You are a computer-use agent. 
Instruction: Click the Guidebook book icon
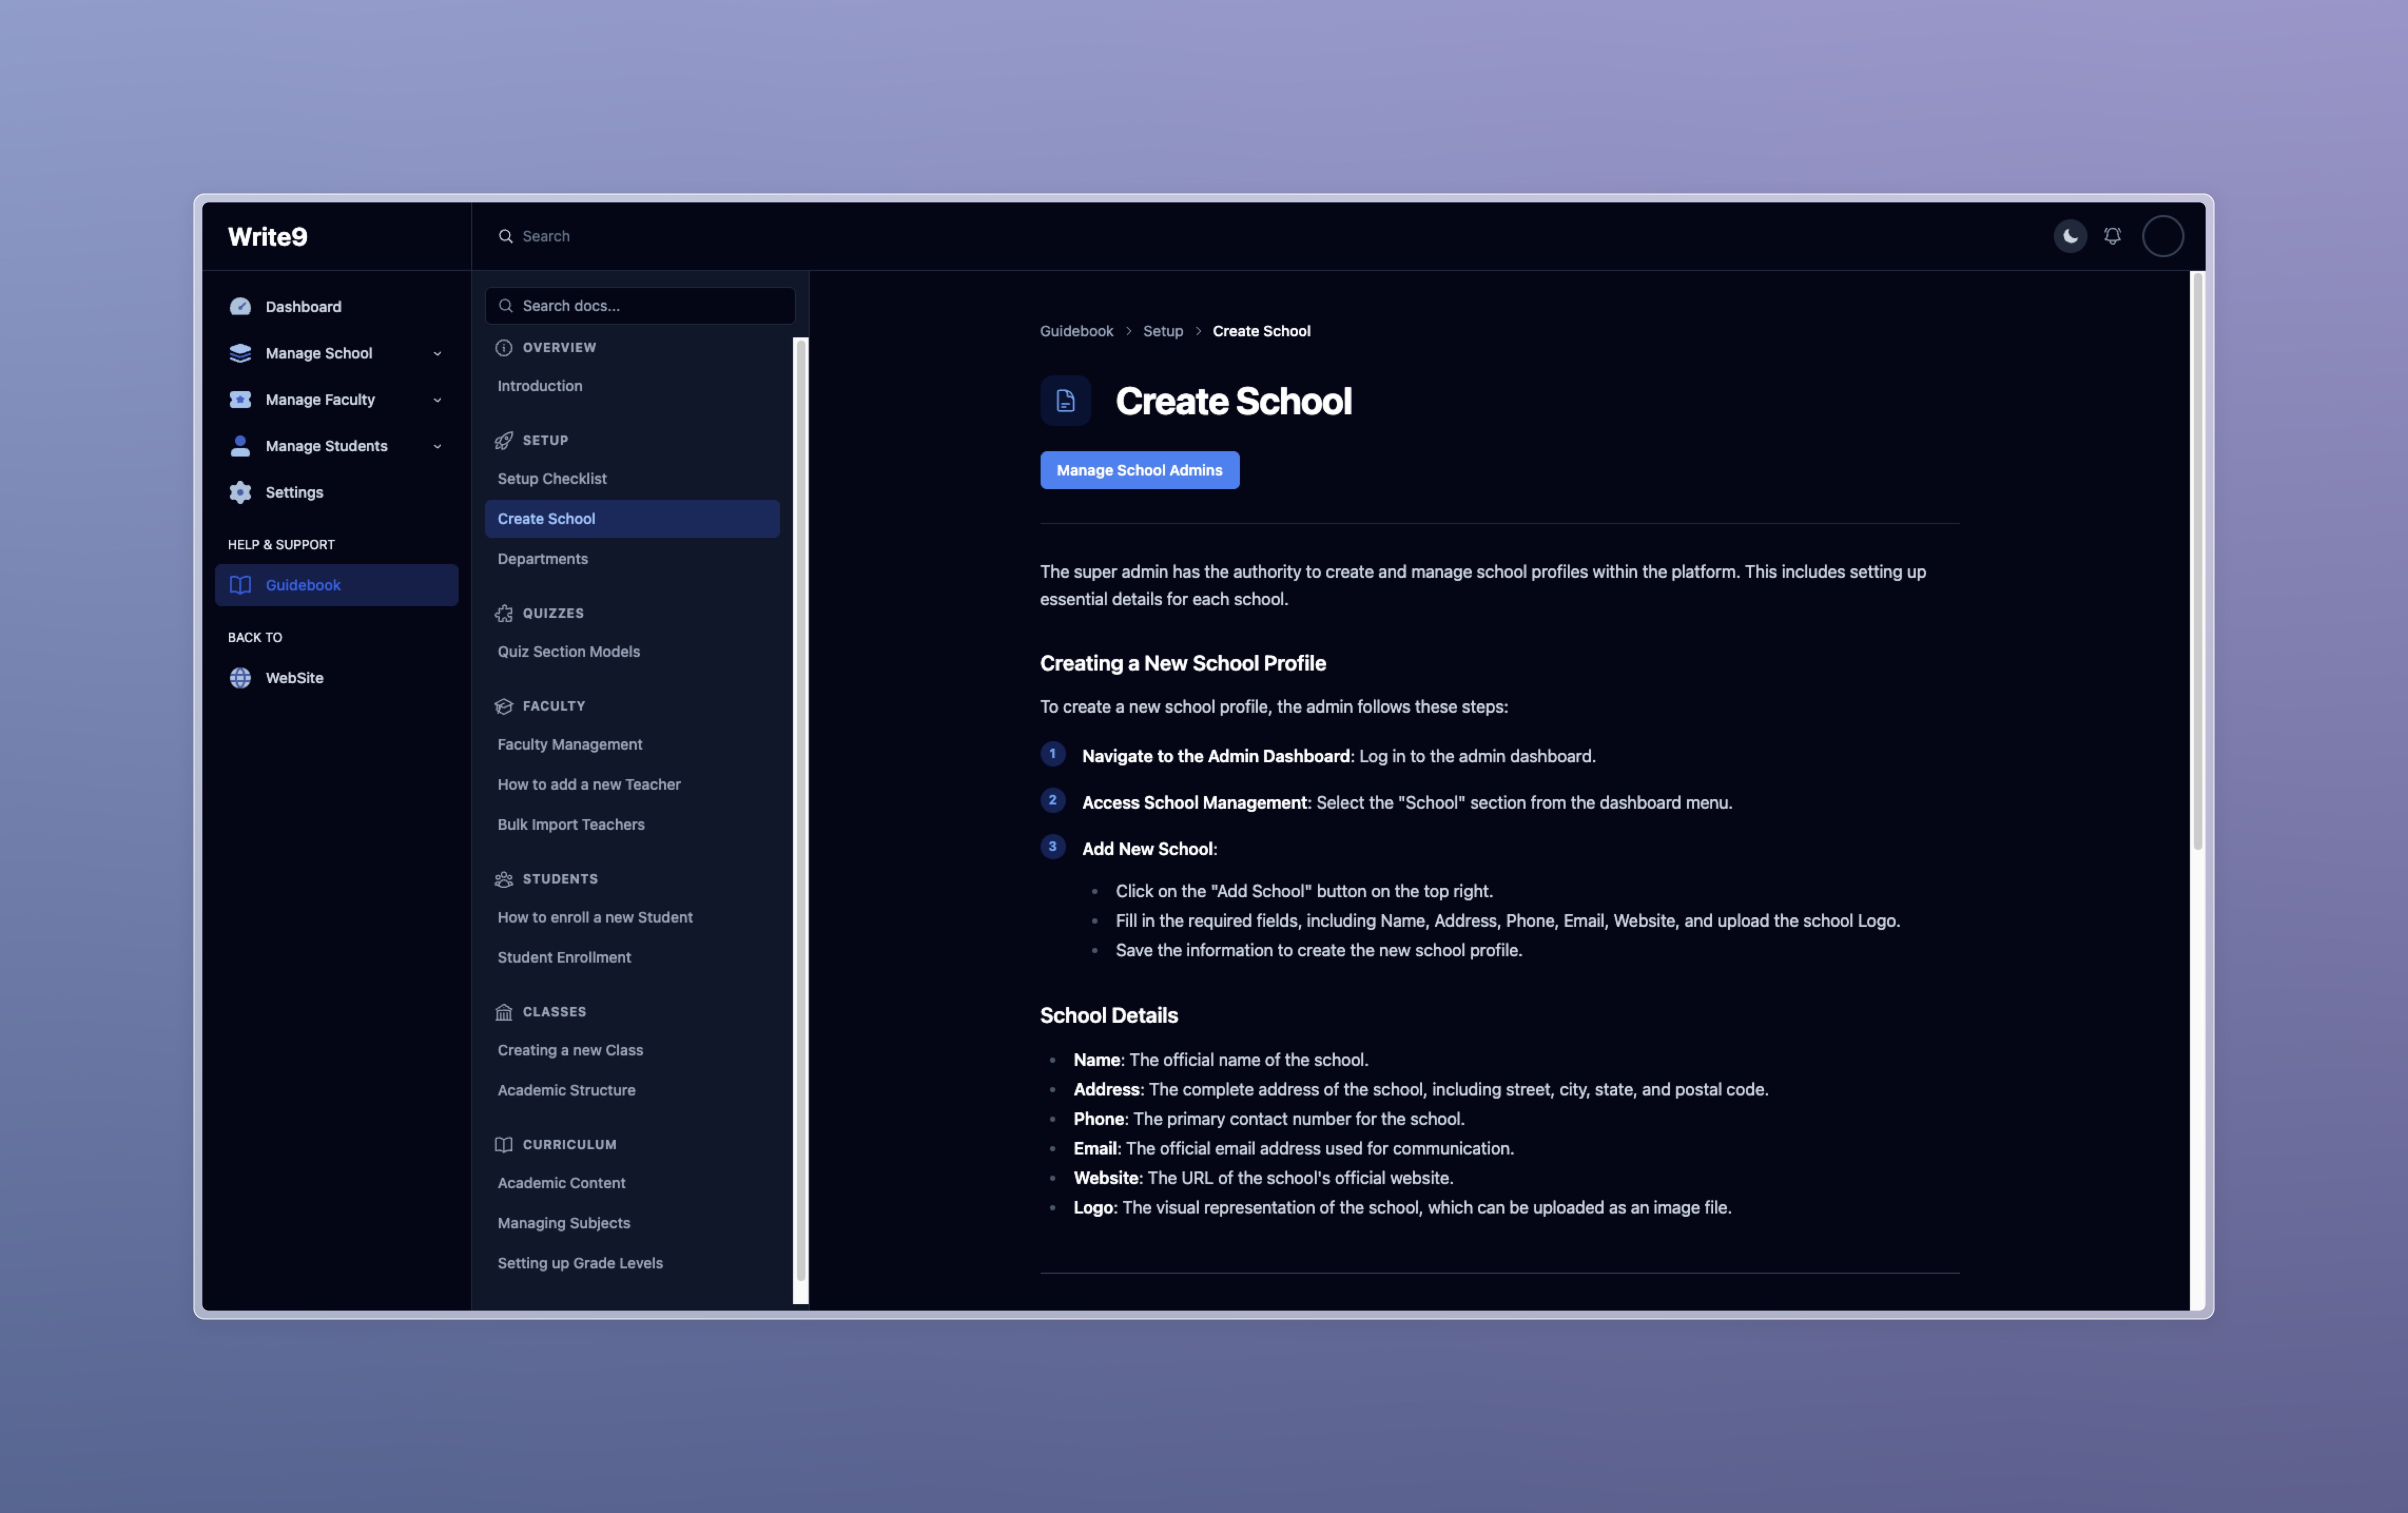point(240,585)
